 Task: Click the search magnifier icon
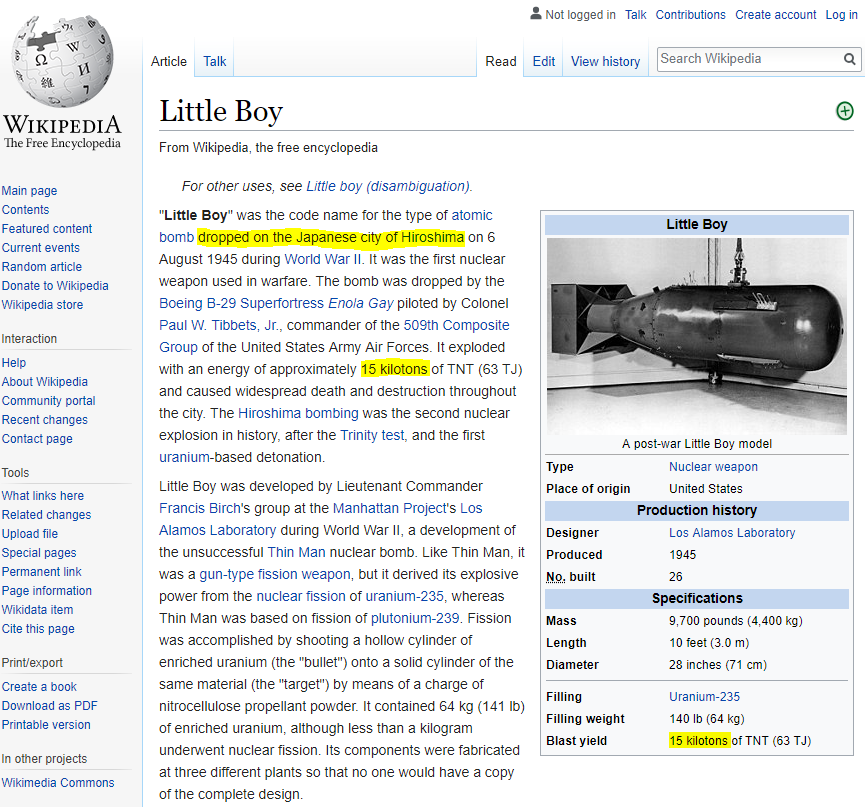pos(850,60)
